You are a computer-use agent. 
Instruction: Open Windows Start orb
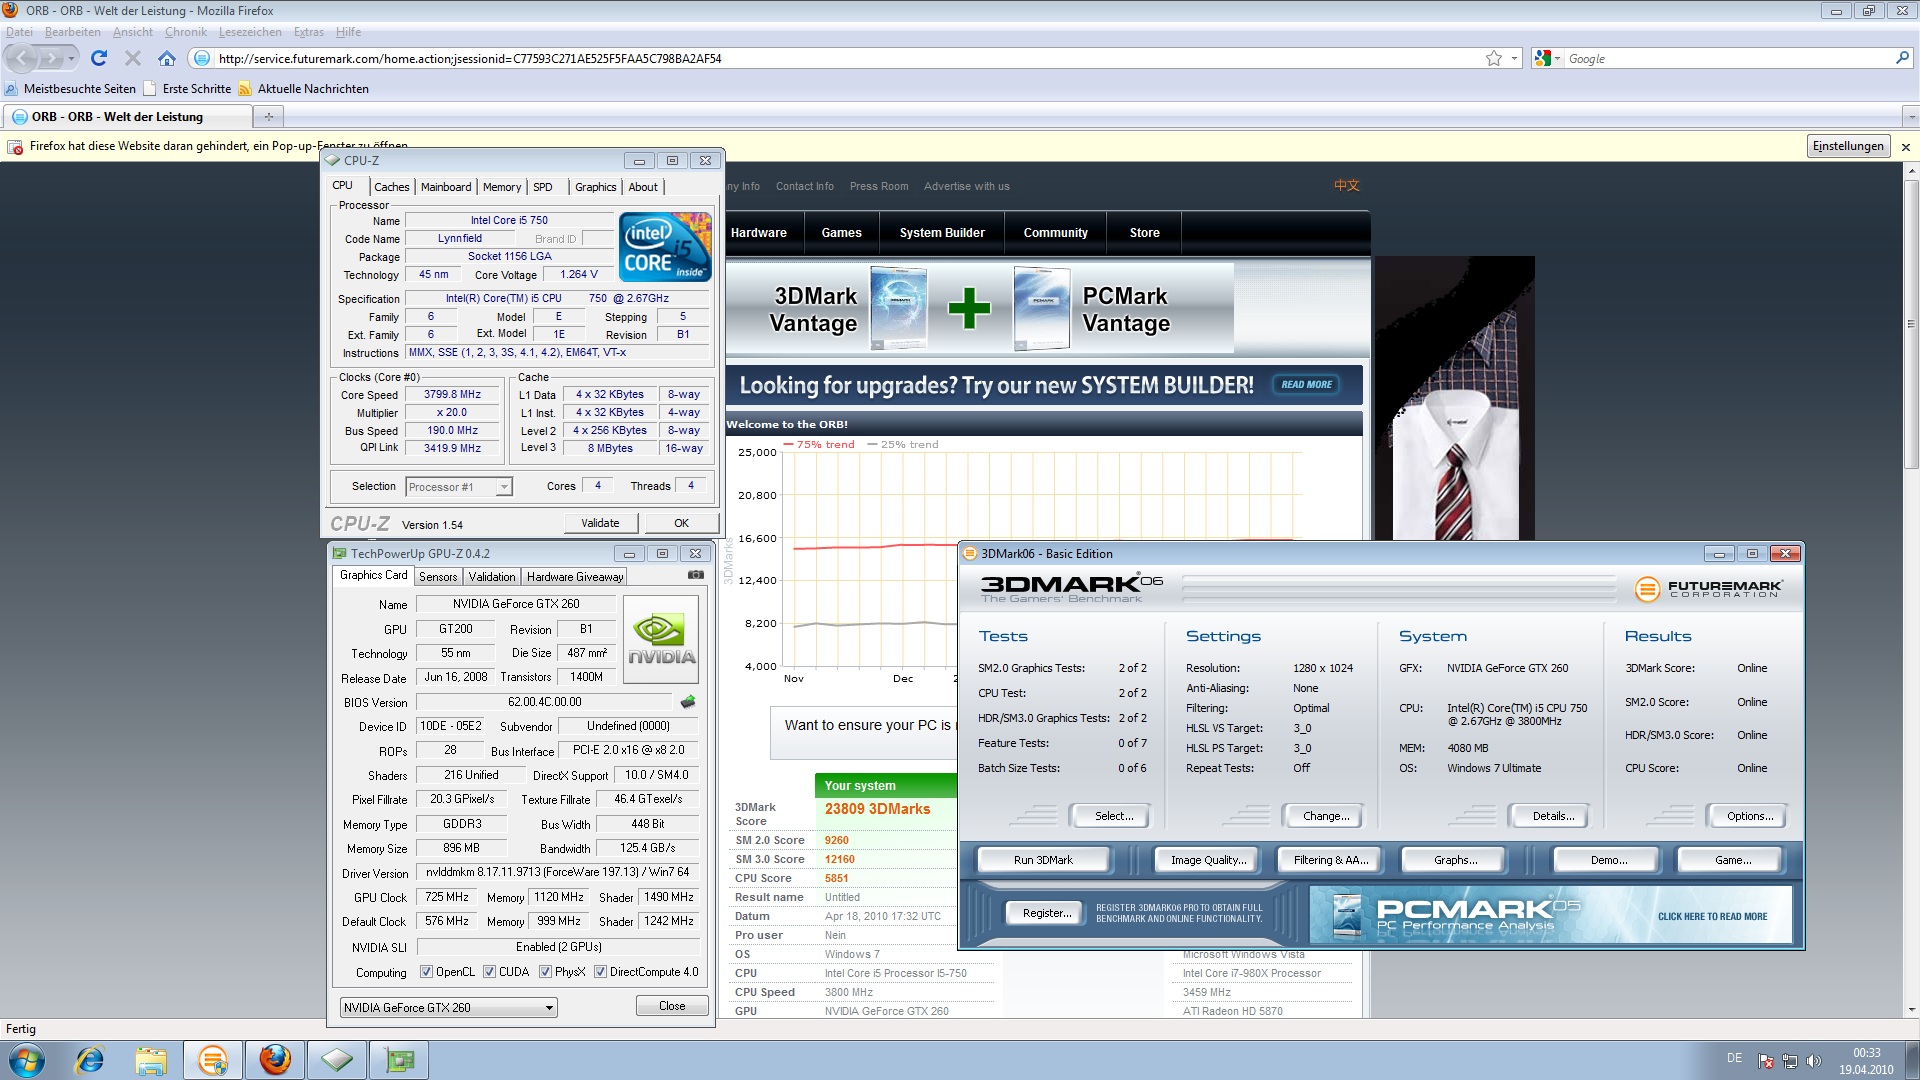point(27,1060)
